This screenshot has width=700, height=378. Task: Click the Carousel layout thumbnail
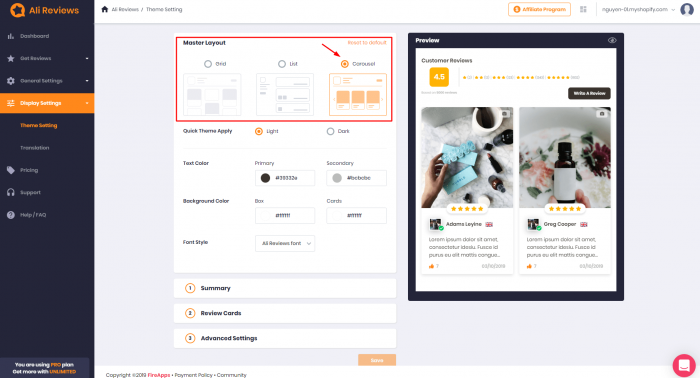[x=358, y=95]
